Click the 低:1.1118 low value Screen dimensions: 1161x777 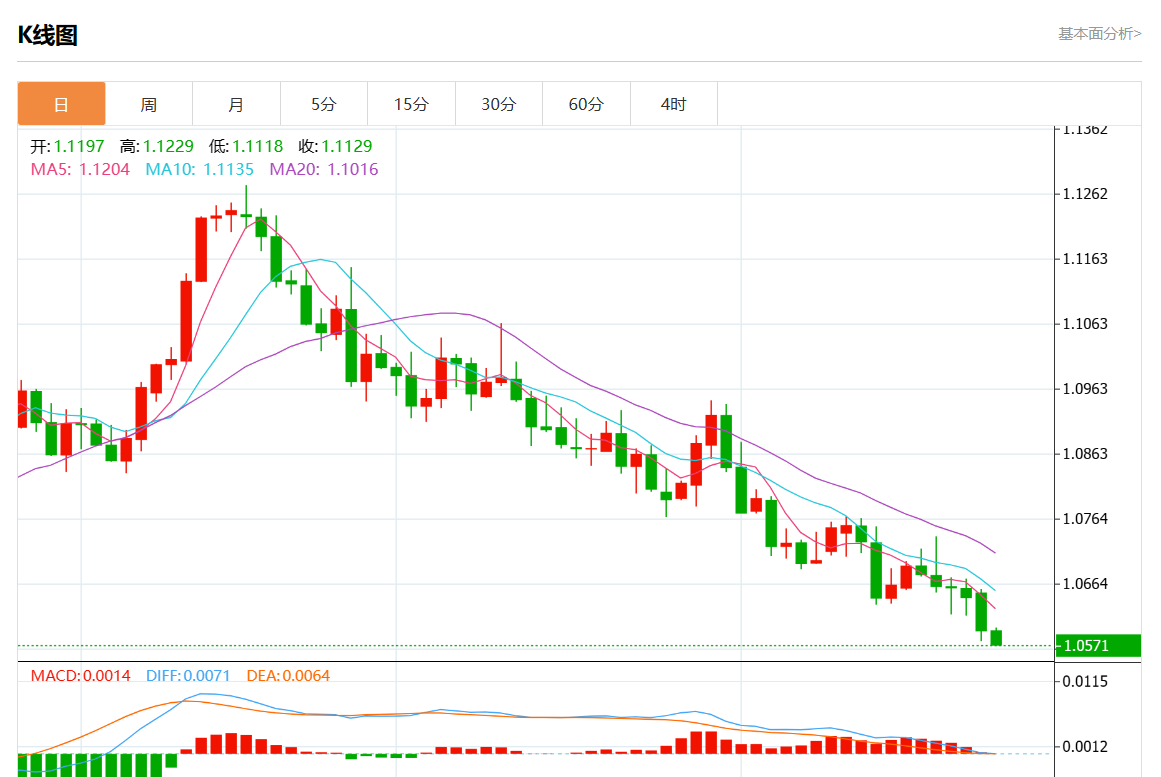click(x=246, y=146)
